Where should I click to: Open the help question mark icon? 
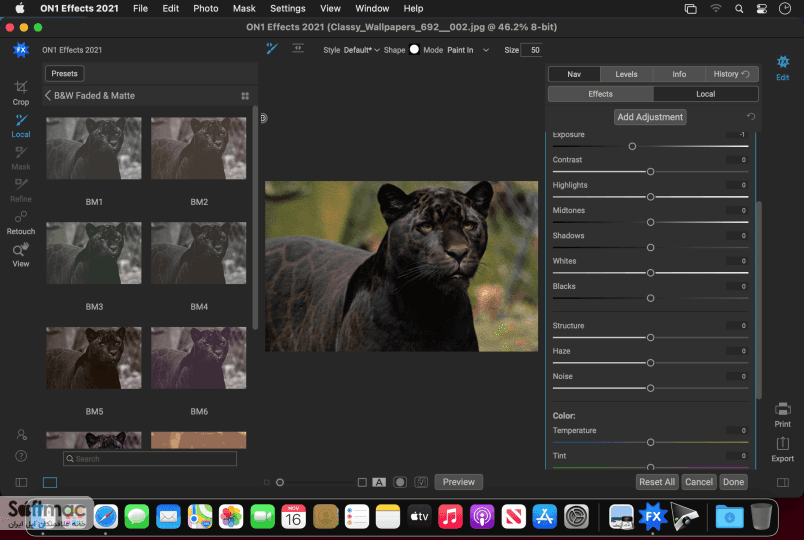(21, 456)
